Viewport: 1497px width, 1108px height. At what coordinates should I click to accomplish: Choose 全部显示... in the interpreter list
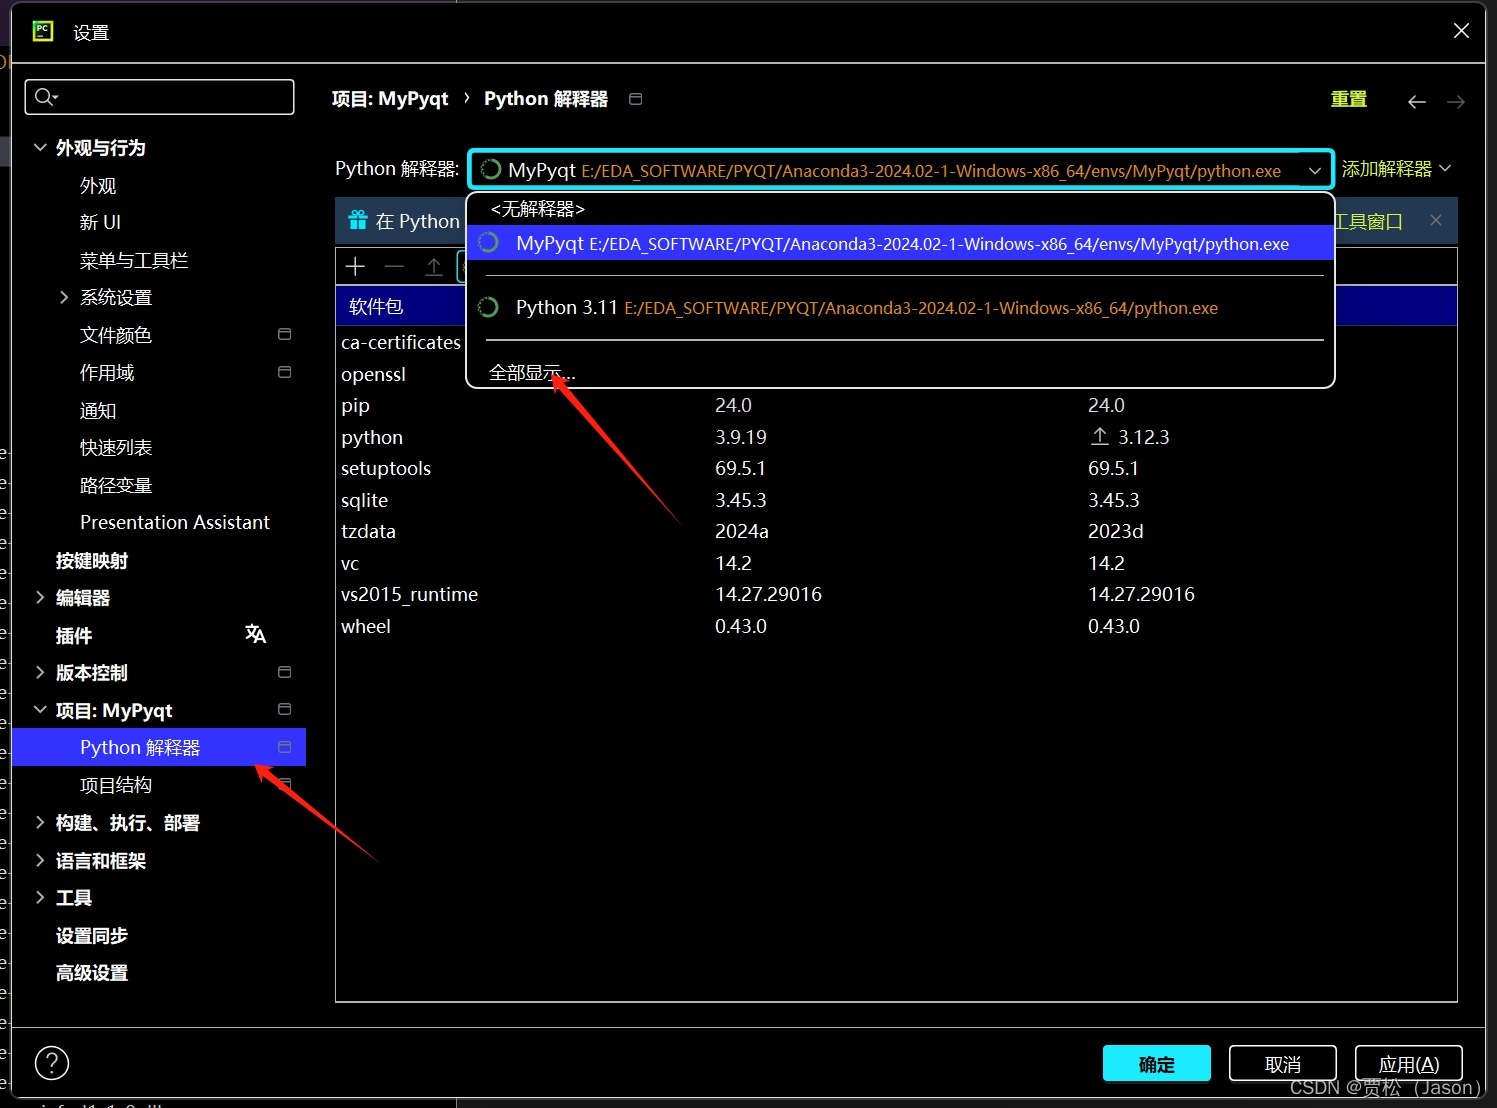point(532,372)
